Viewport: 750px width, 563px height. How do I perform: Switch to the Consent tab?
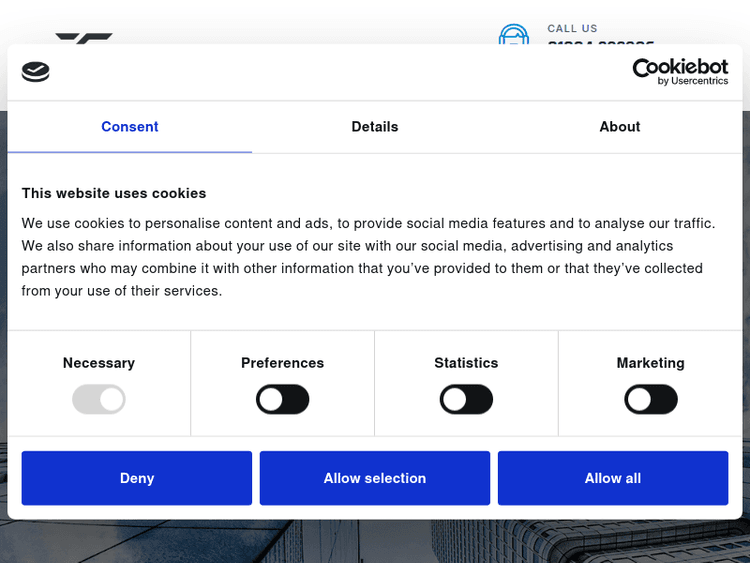coord(130,127)
